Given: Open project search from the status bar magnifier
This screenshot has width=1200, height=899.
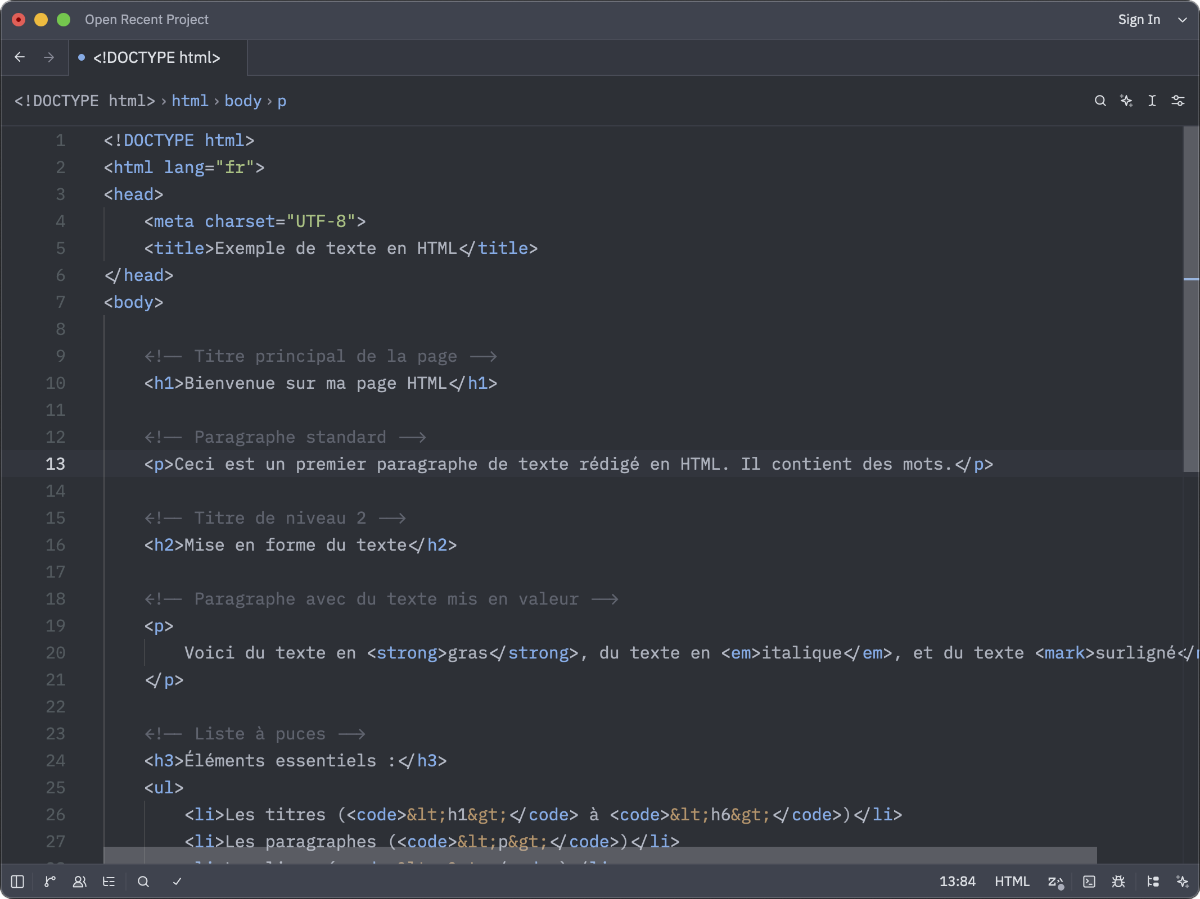Looking at the screenshot, I should [144, 882].
